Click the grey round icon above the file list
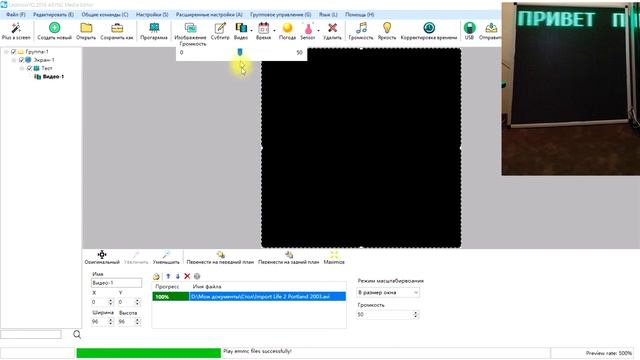 tap(197, 276)
